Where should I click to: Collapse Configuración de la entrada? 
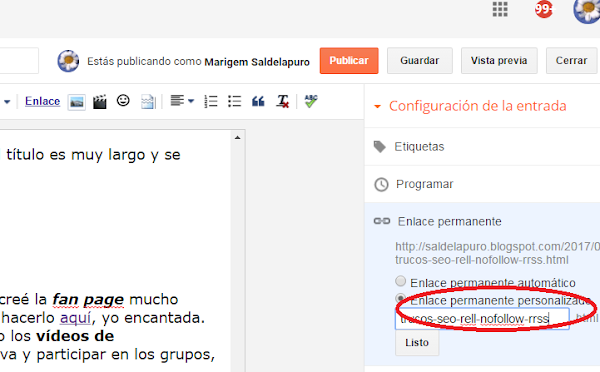[x=377, y=107]
